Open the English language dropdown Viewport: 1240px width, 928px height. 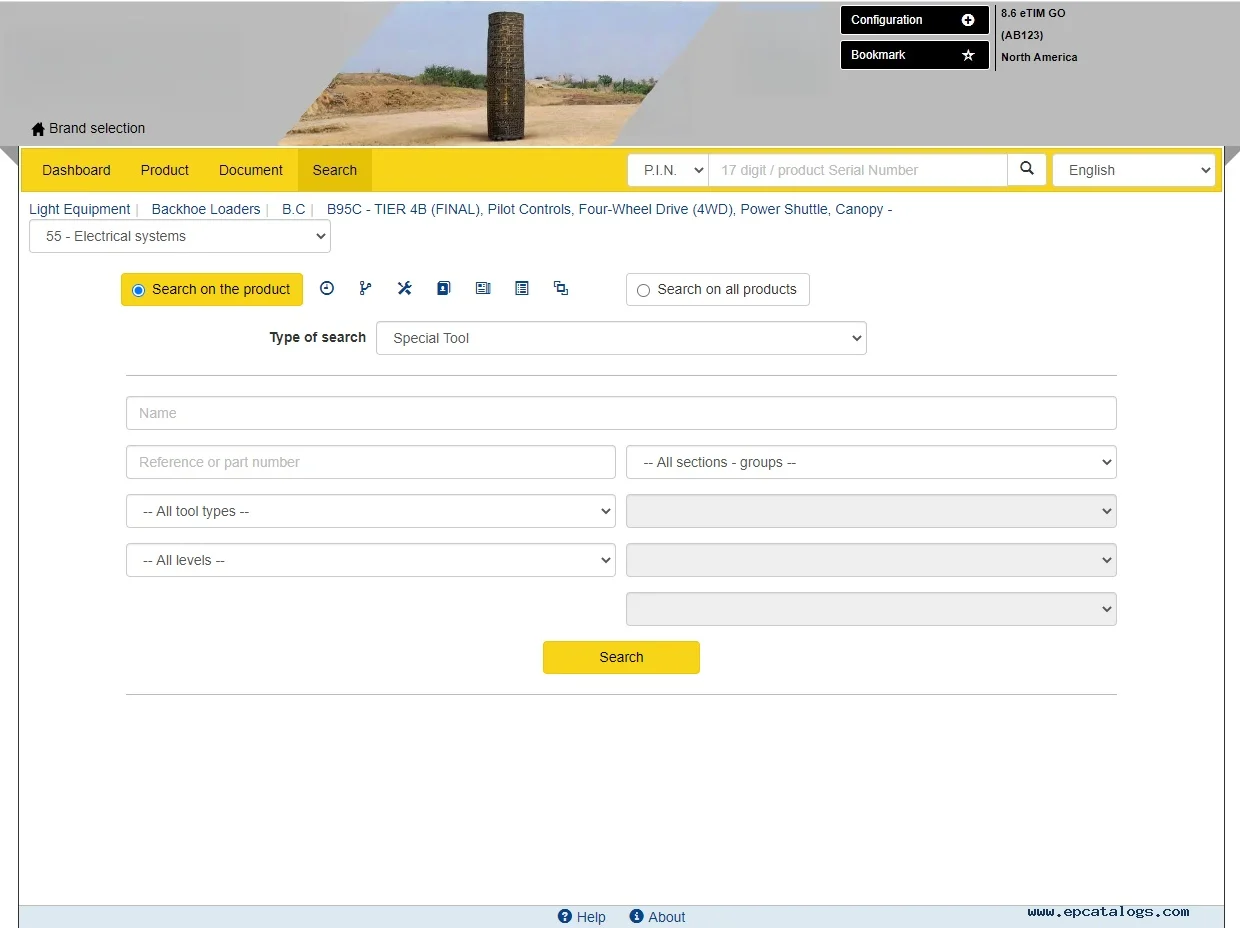point(1134,170)
